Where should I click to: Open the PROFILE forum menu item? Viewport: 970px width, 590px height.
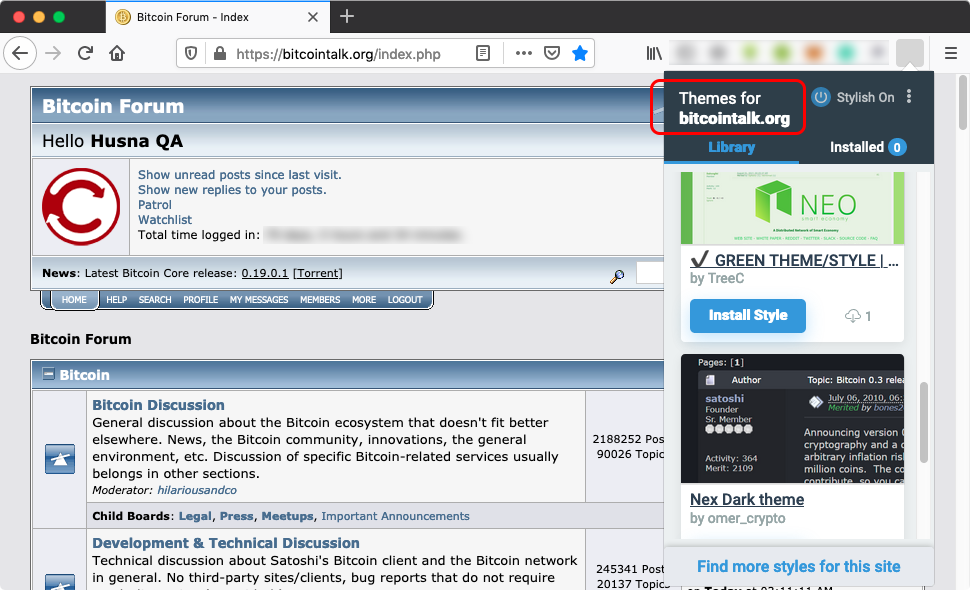200,299
